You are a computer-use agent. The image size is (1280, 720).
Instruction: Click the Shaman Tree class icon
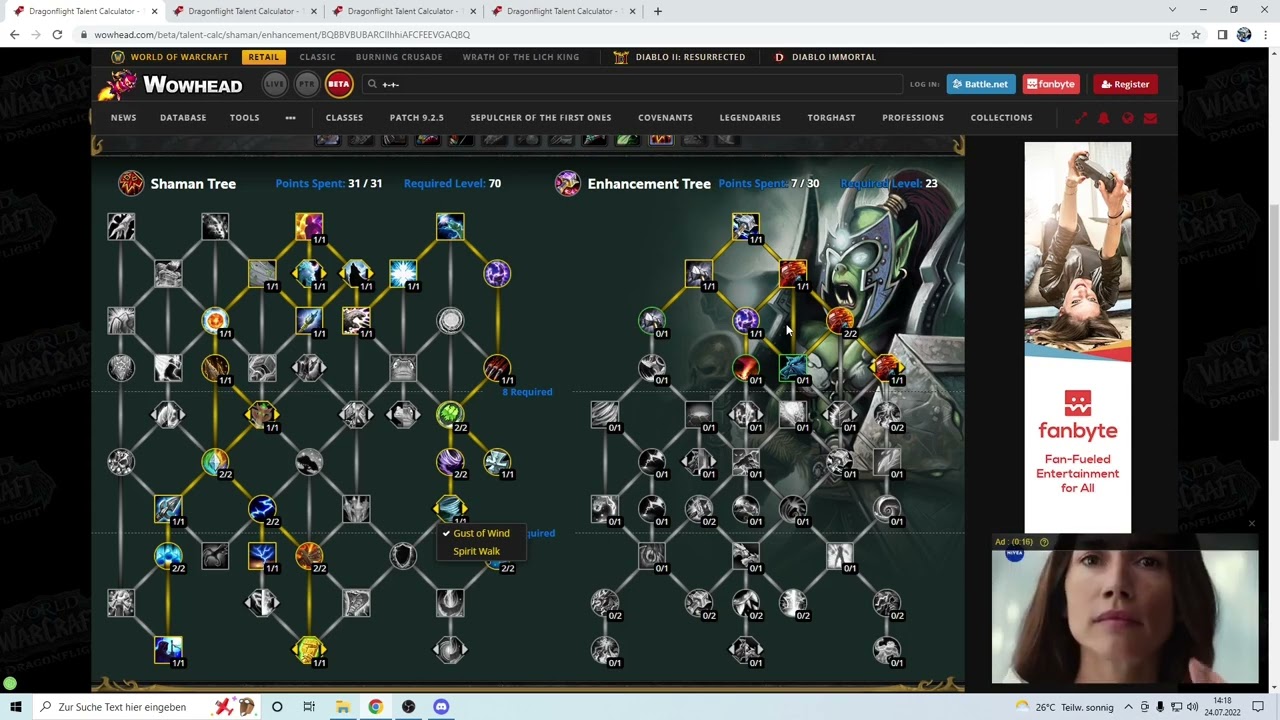pyautogui.click(x=131, y=183)
